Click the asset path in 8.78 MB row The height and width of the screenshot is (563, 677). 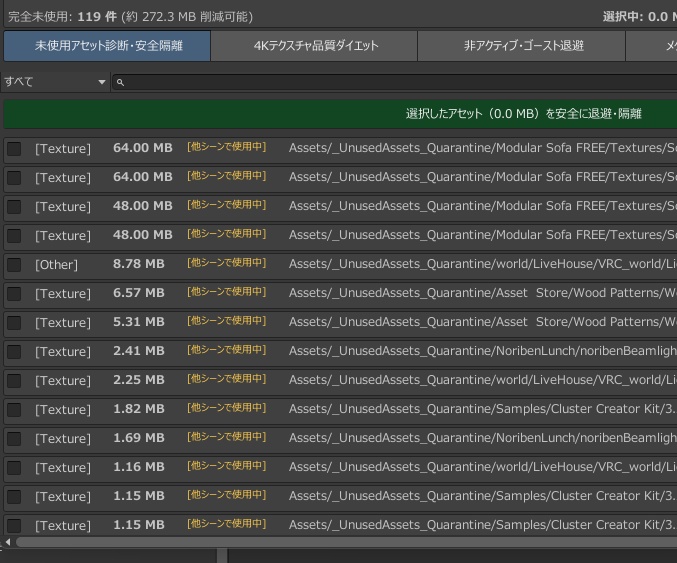[483, 264]
